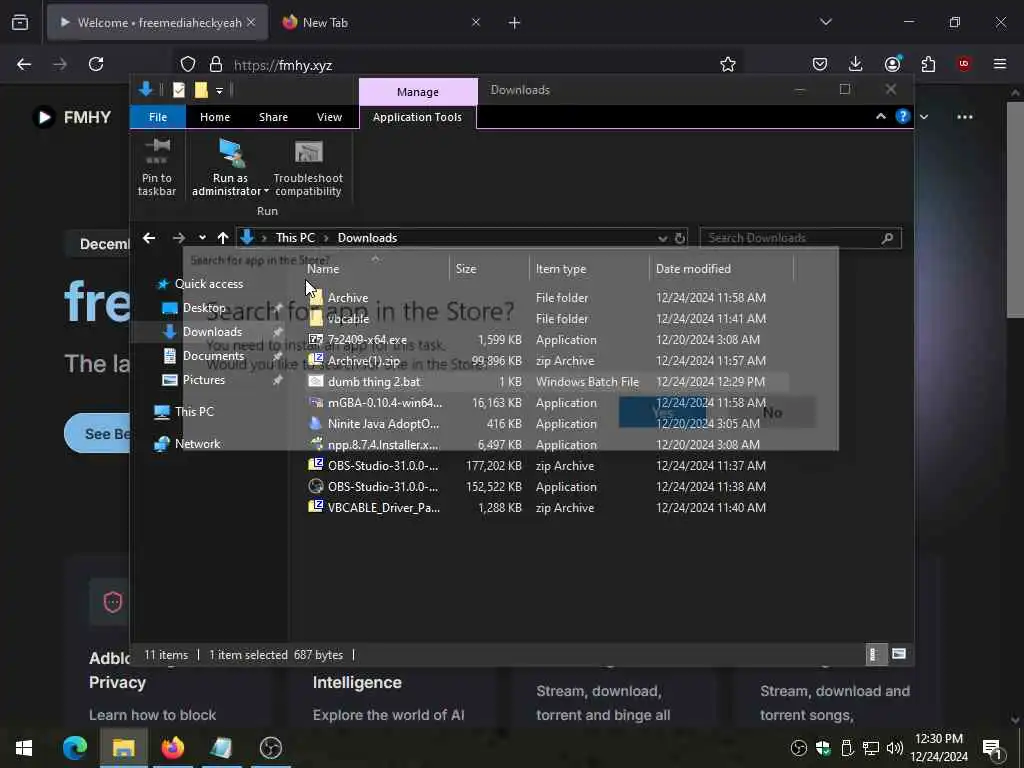Click Run as administrator icon
Image resolution: width=1024 pixels, height=768 pixels.
point(231,153)
